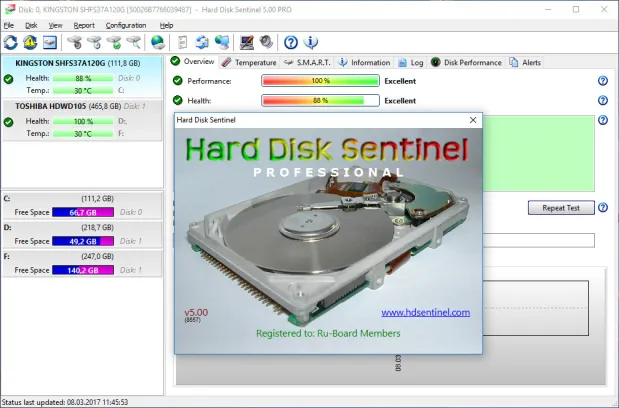Open the Configuration menu
619x408 pixels.
[126, 25]
